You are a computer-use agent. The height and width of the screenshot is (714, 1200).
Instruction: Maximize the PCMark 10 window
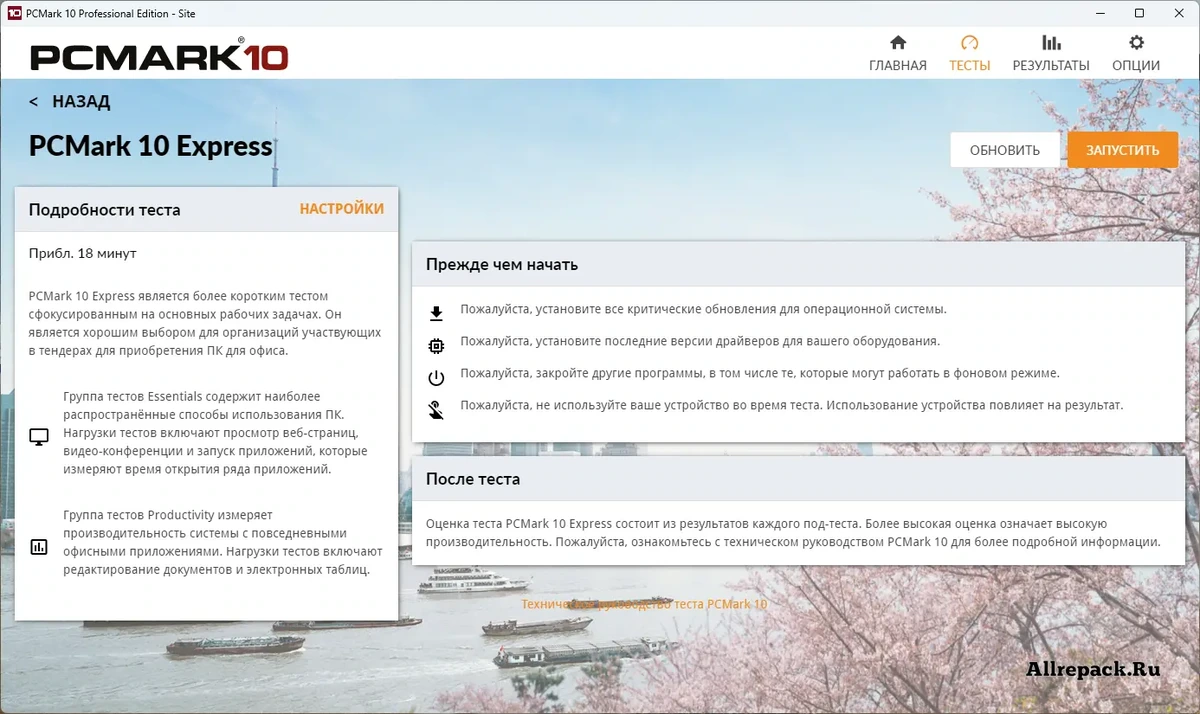[1139, 13]
